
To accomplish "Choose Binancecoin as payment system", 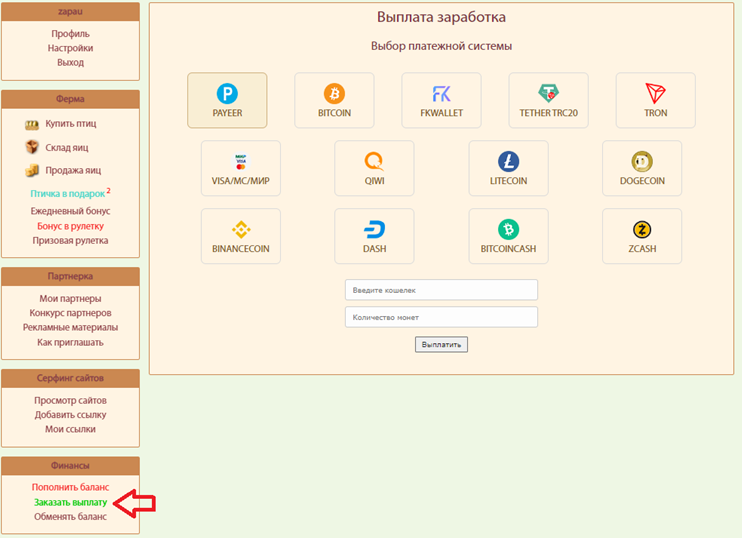I will [x=241, y=236].
